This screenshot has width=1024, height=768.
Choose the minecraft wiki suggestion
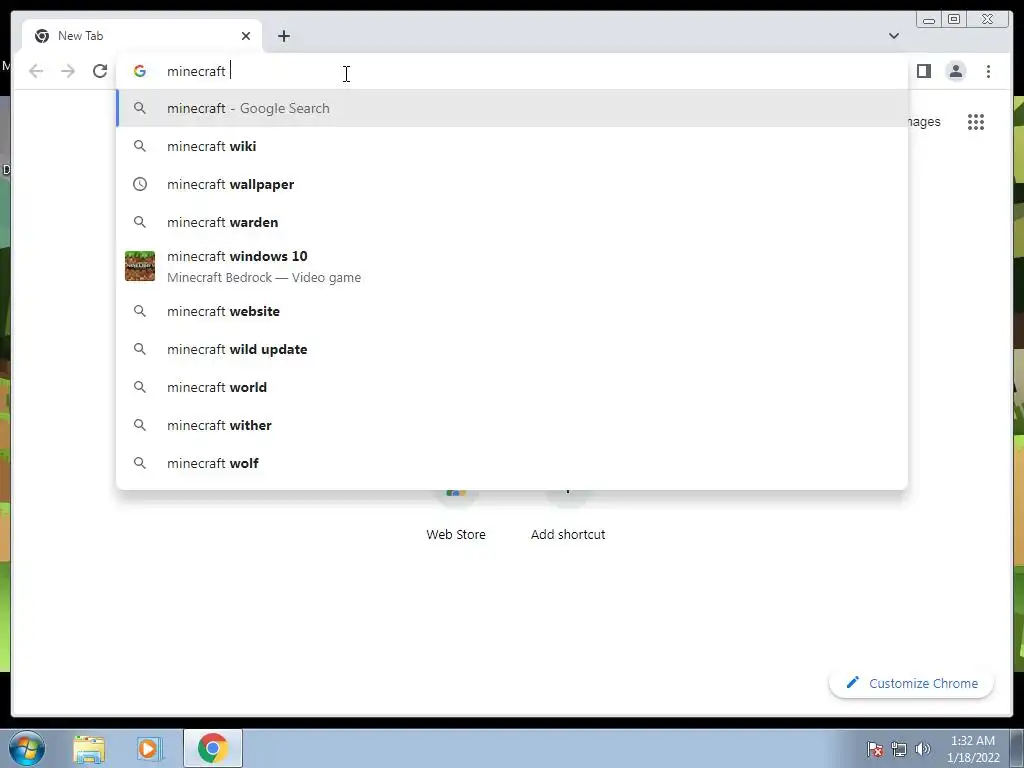point(512,146)
